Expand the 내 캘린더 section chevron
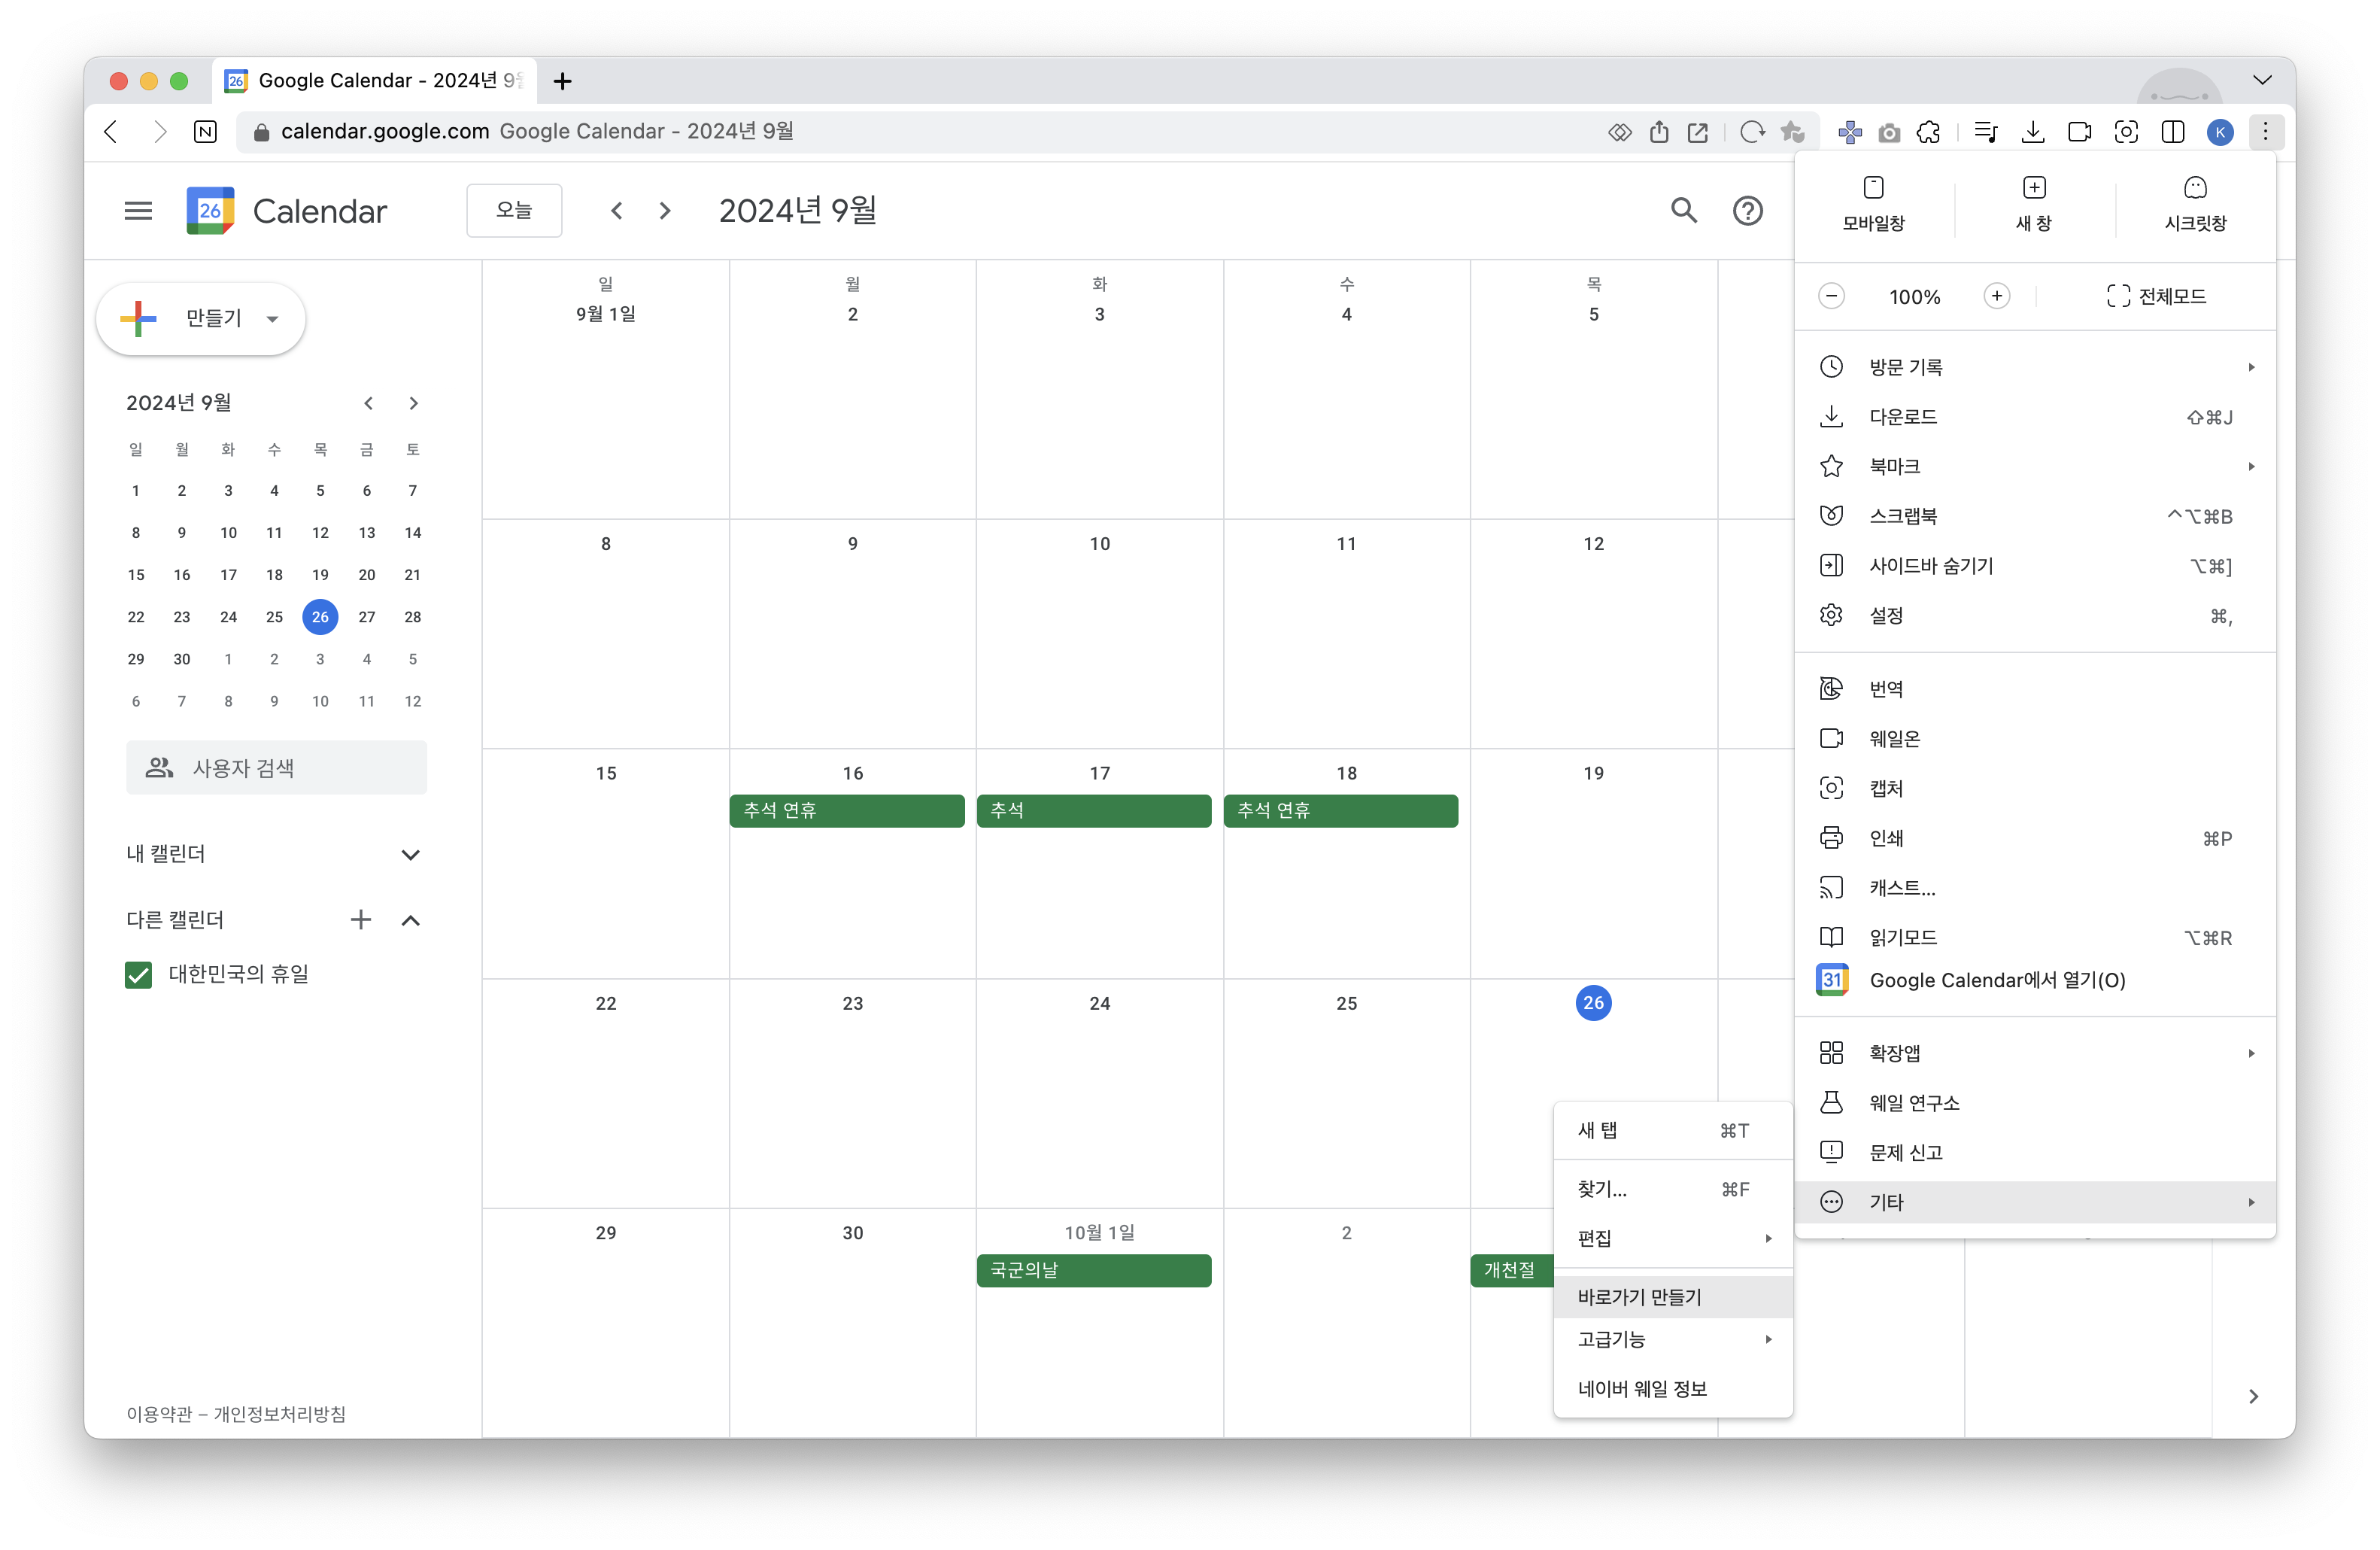This screenshot has width=2380, height=1550. [410, 854]
